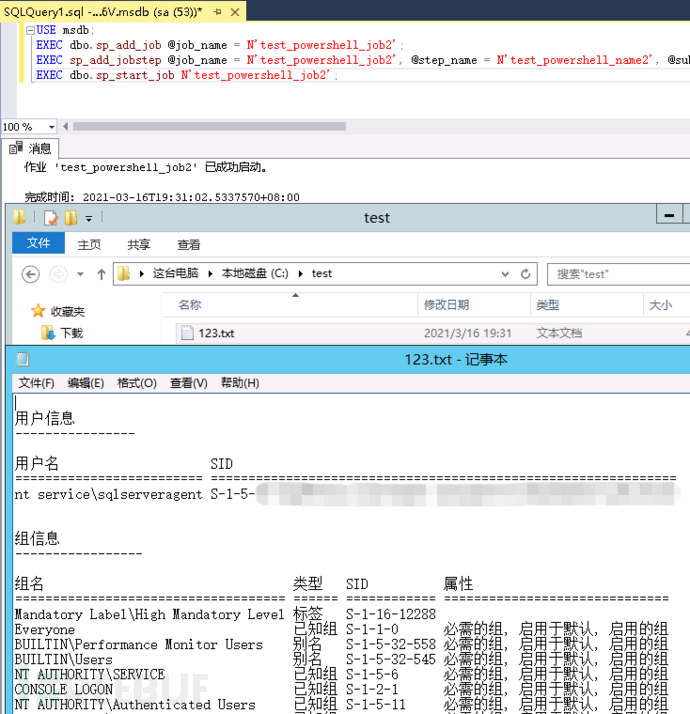Go back in Explorer navigation

(x=31, y=275)
